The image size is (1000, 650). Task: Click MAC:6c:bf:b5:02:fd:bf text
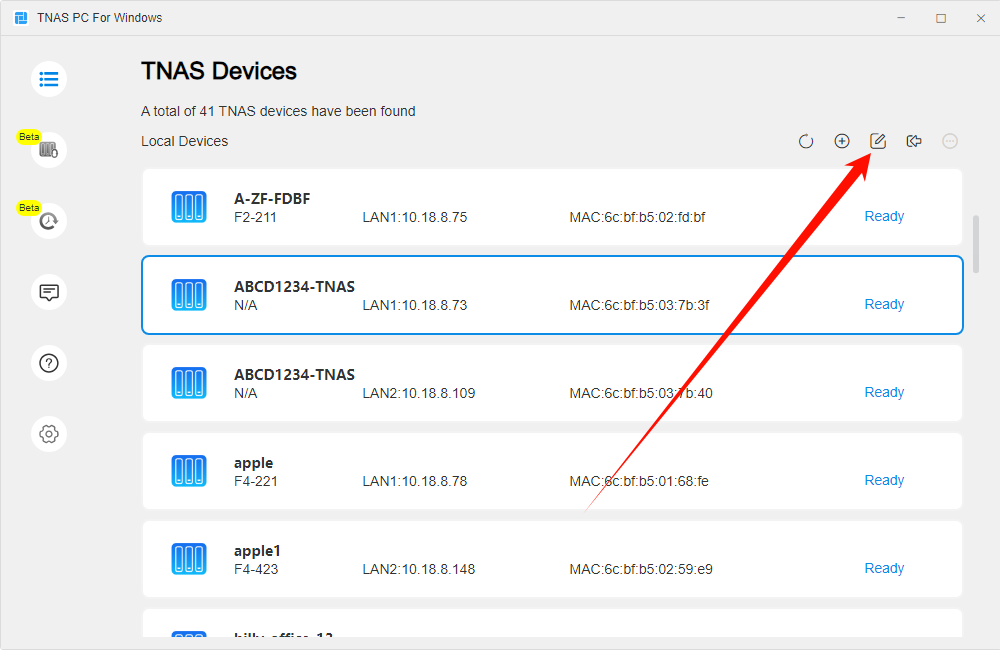tap(638, 217)
